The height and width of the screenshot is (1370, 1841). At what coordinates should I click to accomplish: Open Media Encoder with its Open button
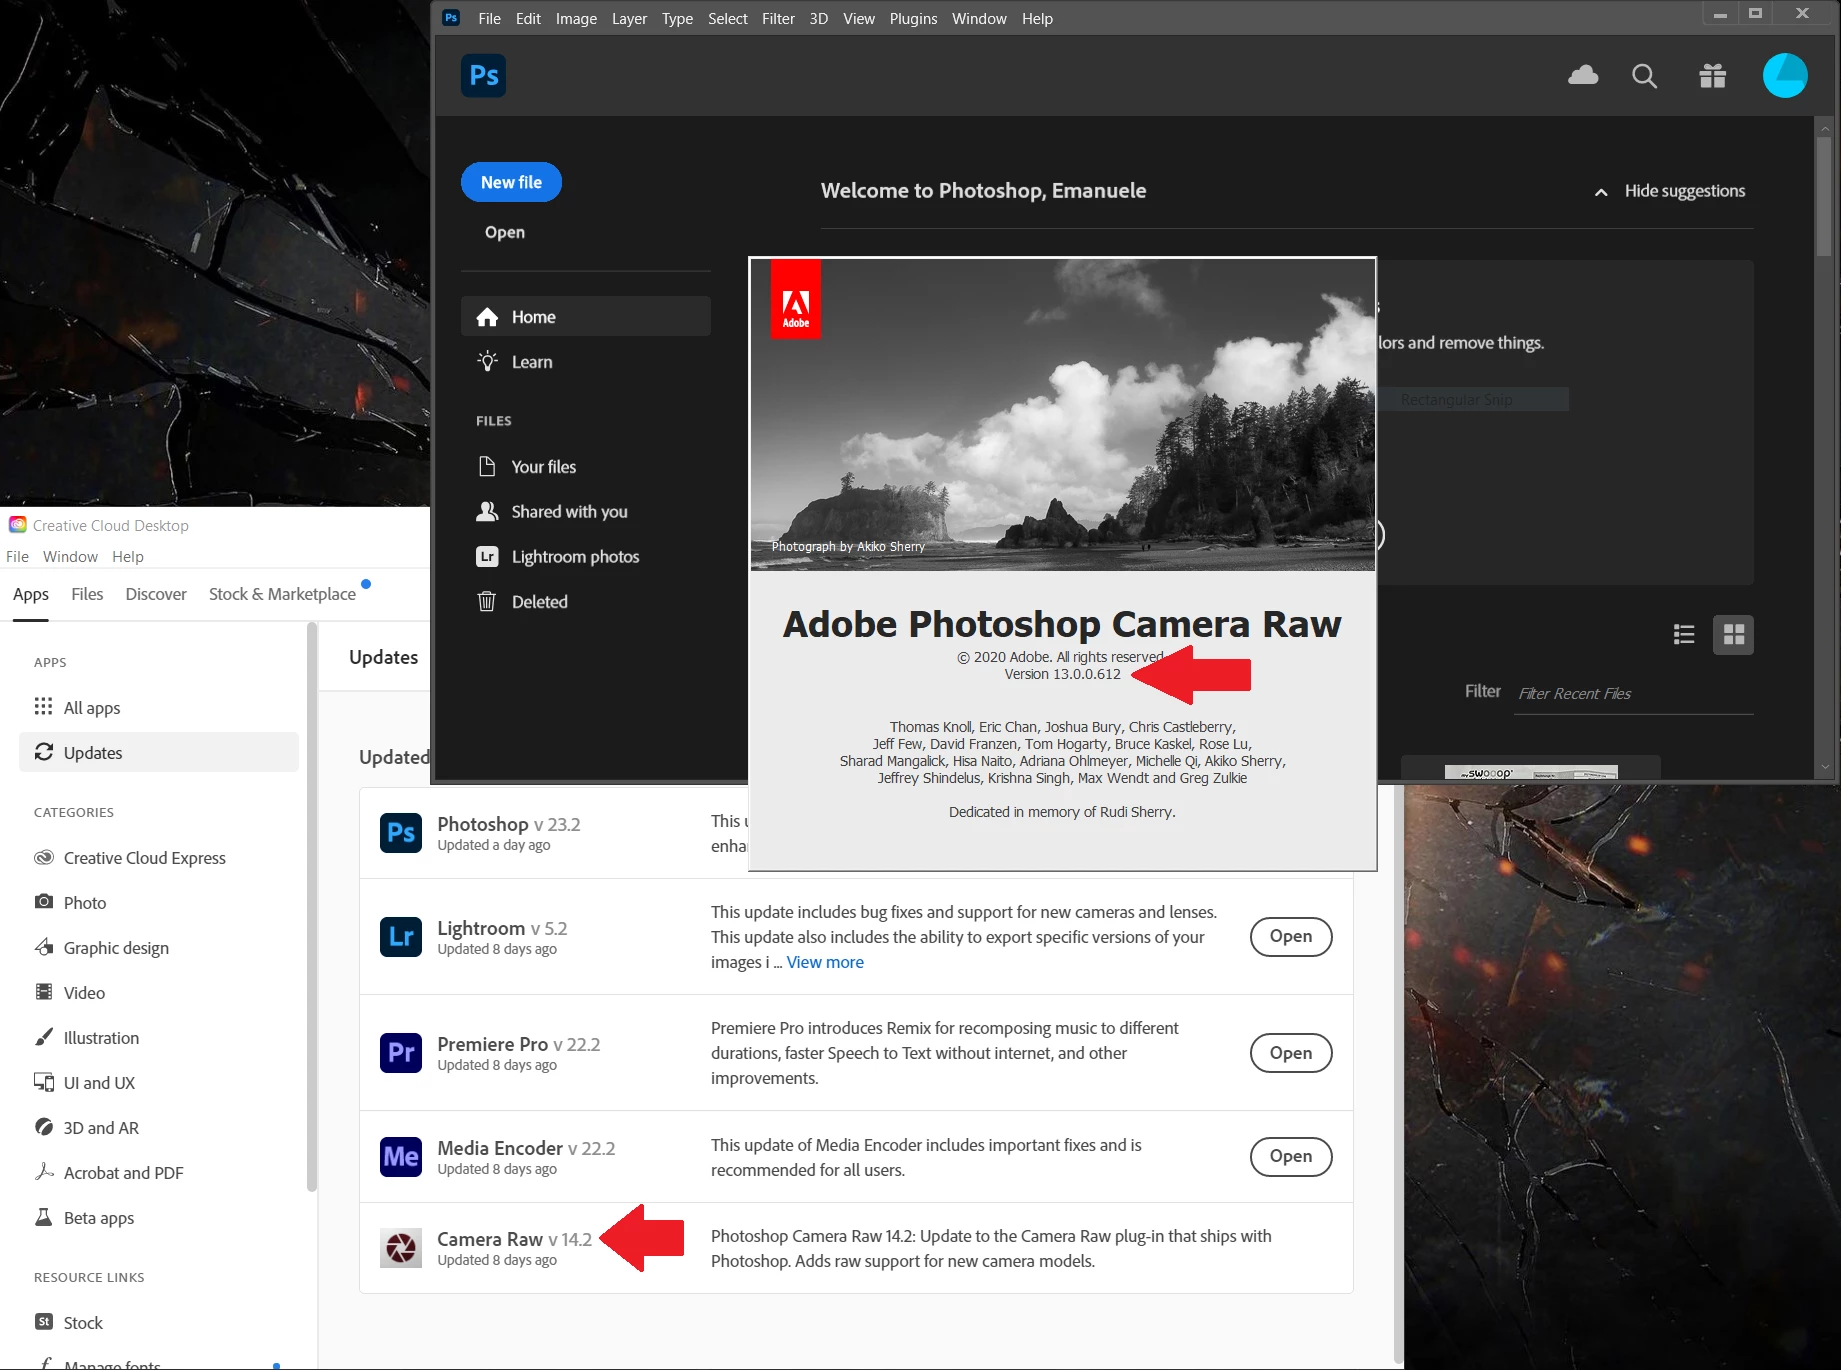point(1291,1157)
